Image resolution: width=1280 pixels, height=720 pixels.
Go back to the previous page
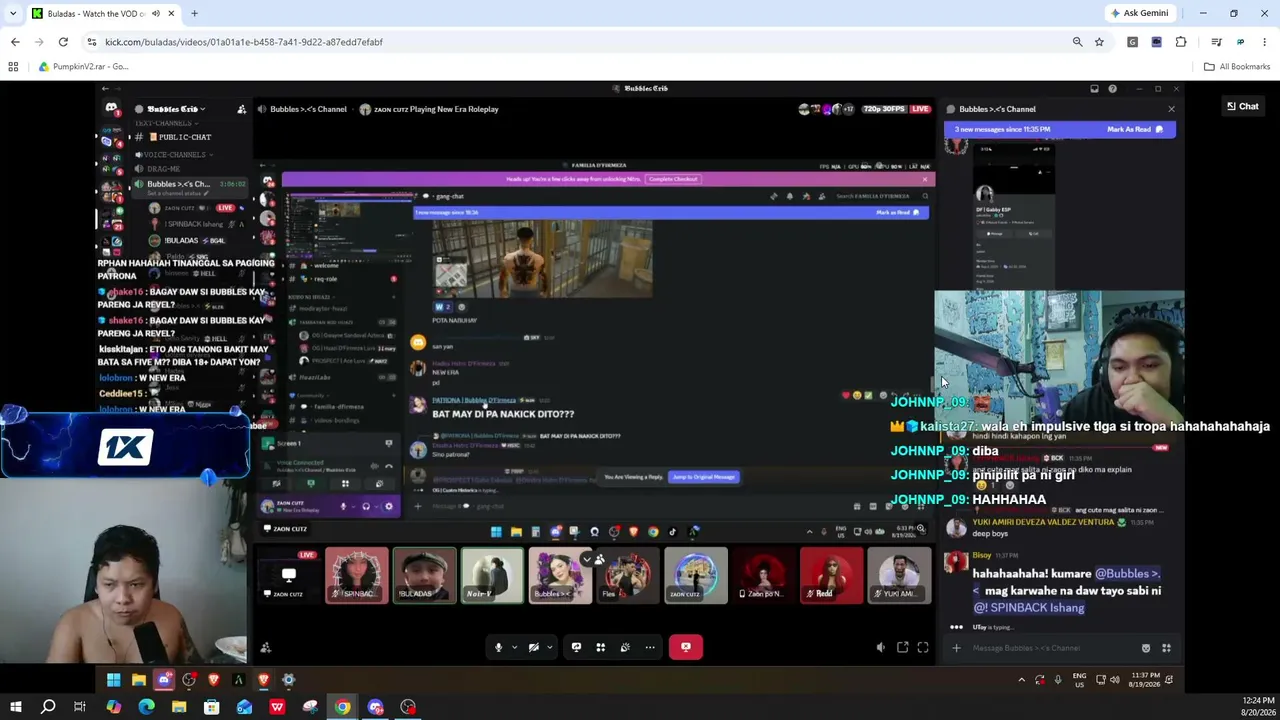tap(15, 42)
